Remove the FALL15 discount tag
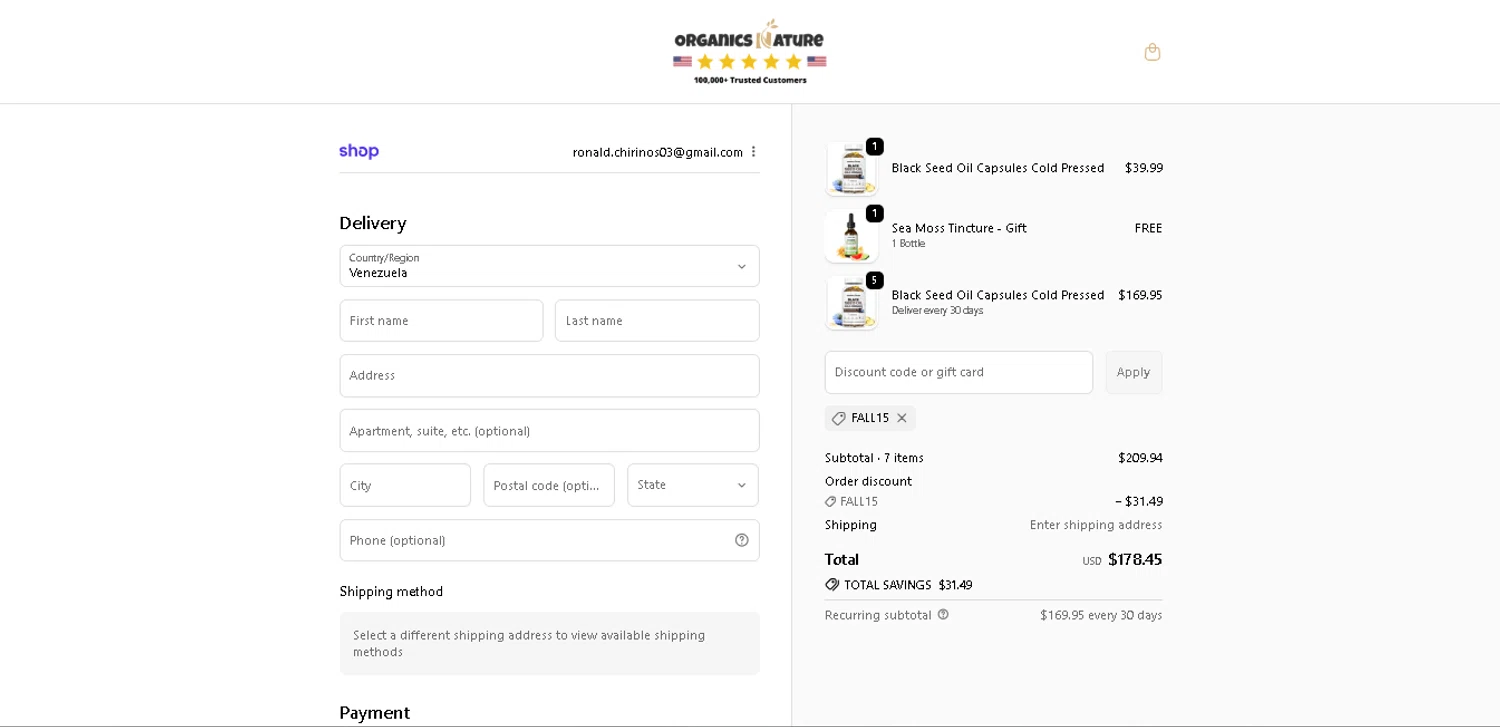 pyautogui.click(x=902, y=418)
